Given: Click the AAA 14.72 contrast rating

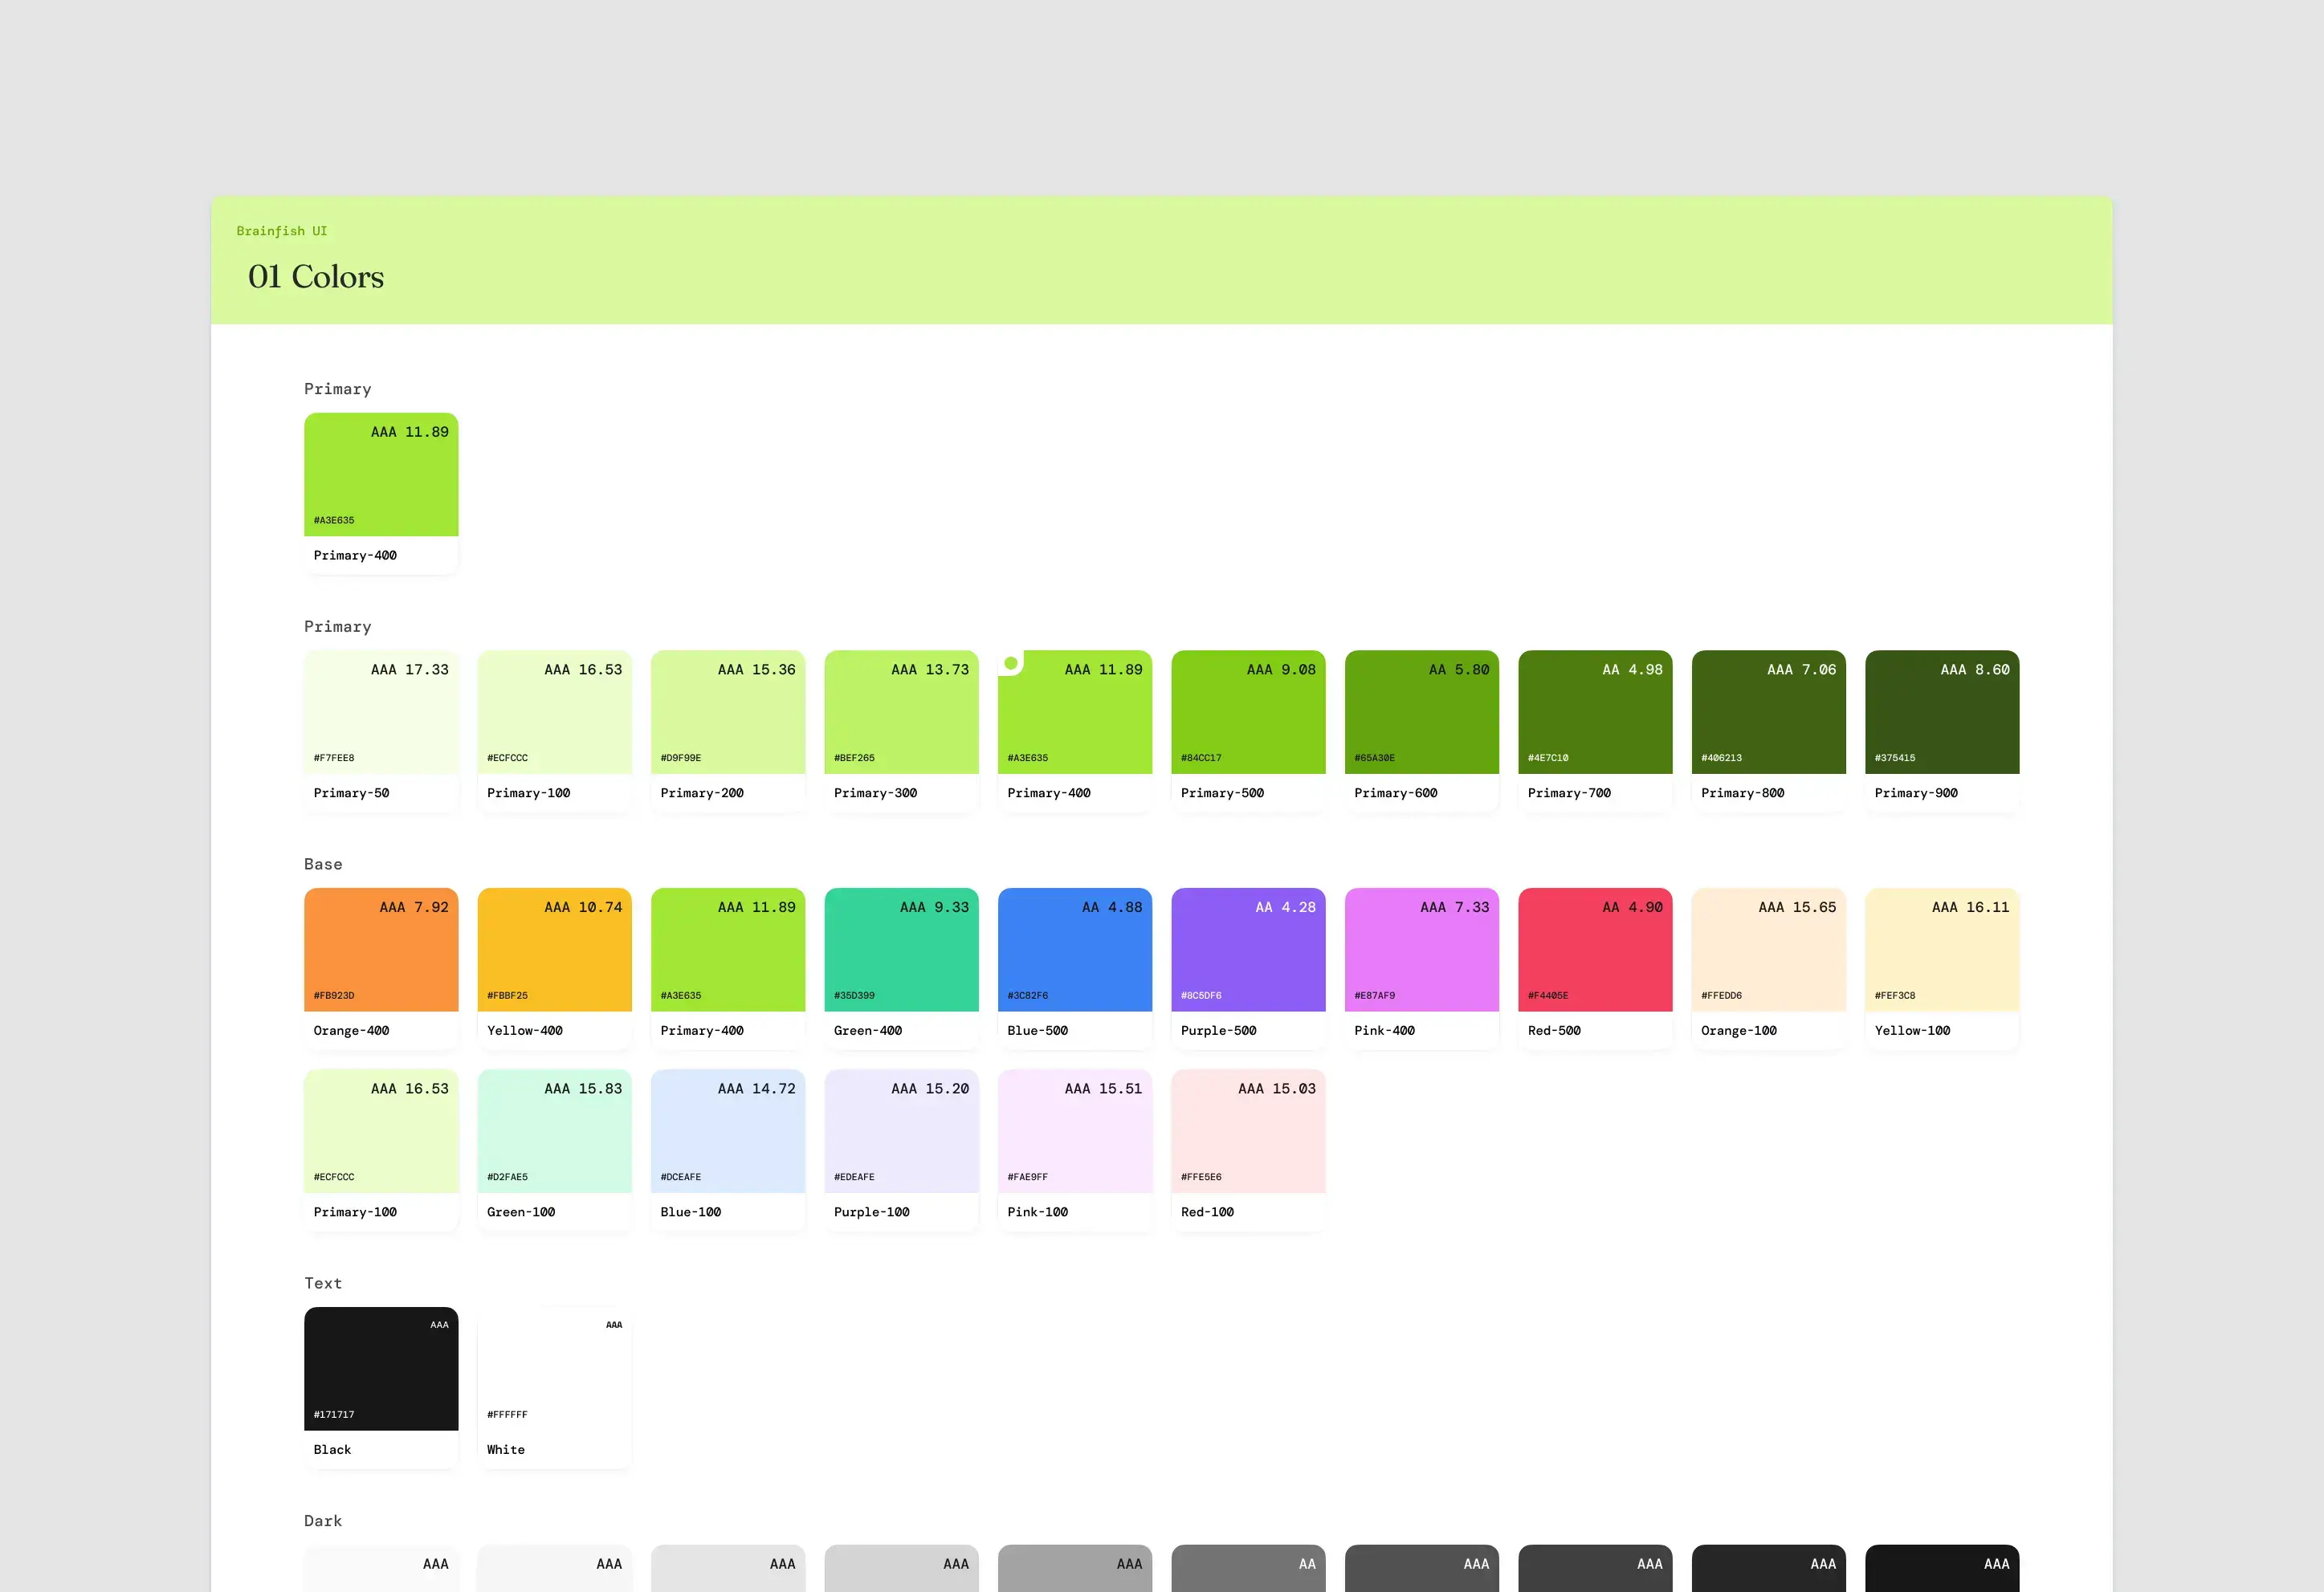Looking at the screenshot, I should pyautogui.click(x=757, y=1089).
